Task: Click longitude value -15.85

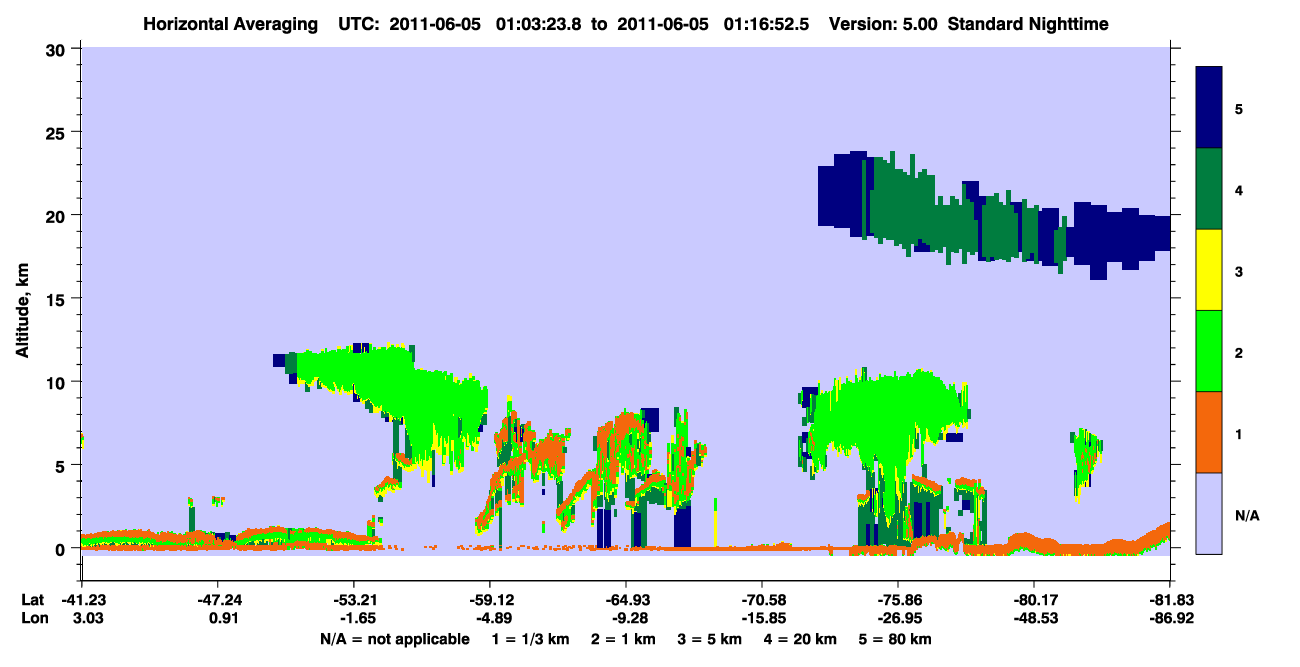Action: (762, 618)
